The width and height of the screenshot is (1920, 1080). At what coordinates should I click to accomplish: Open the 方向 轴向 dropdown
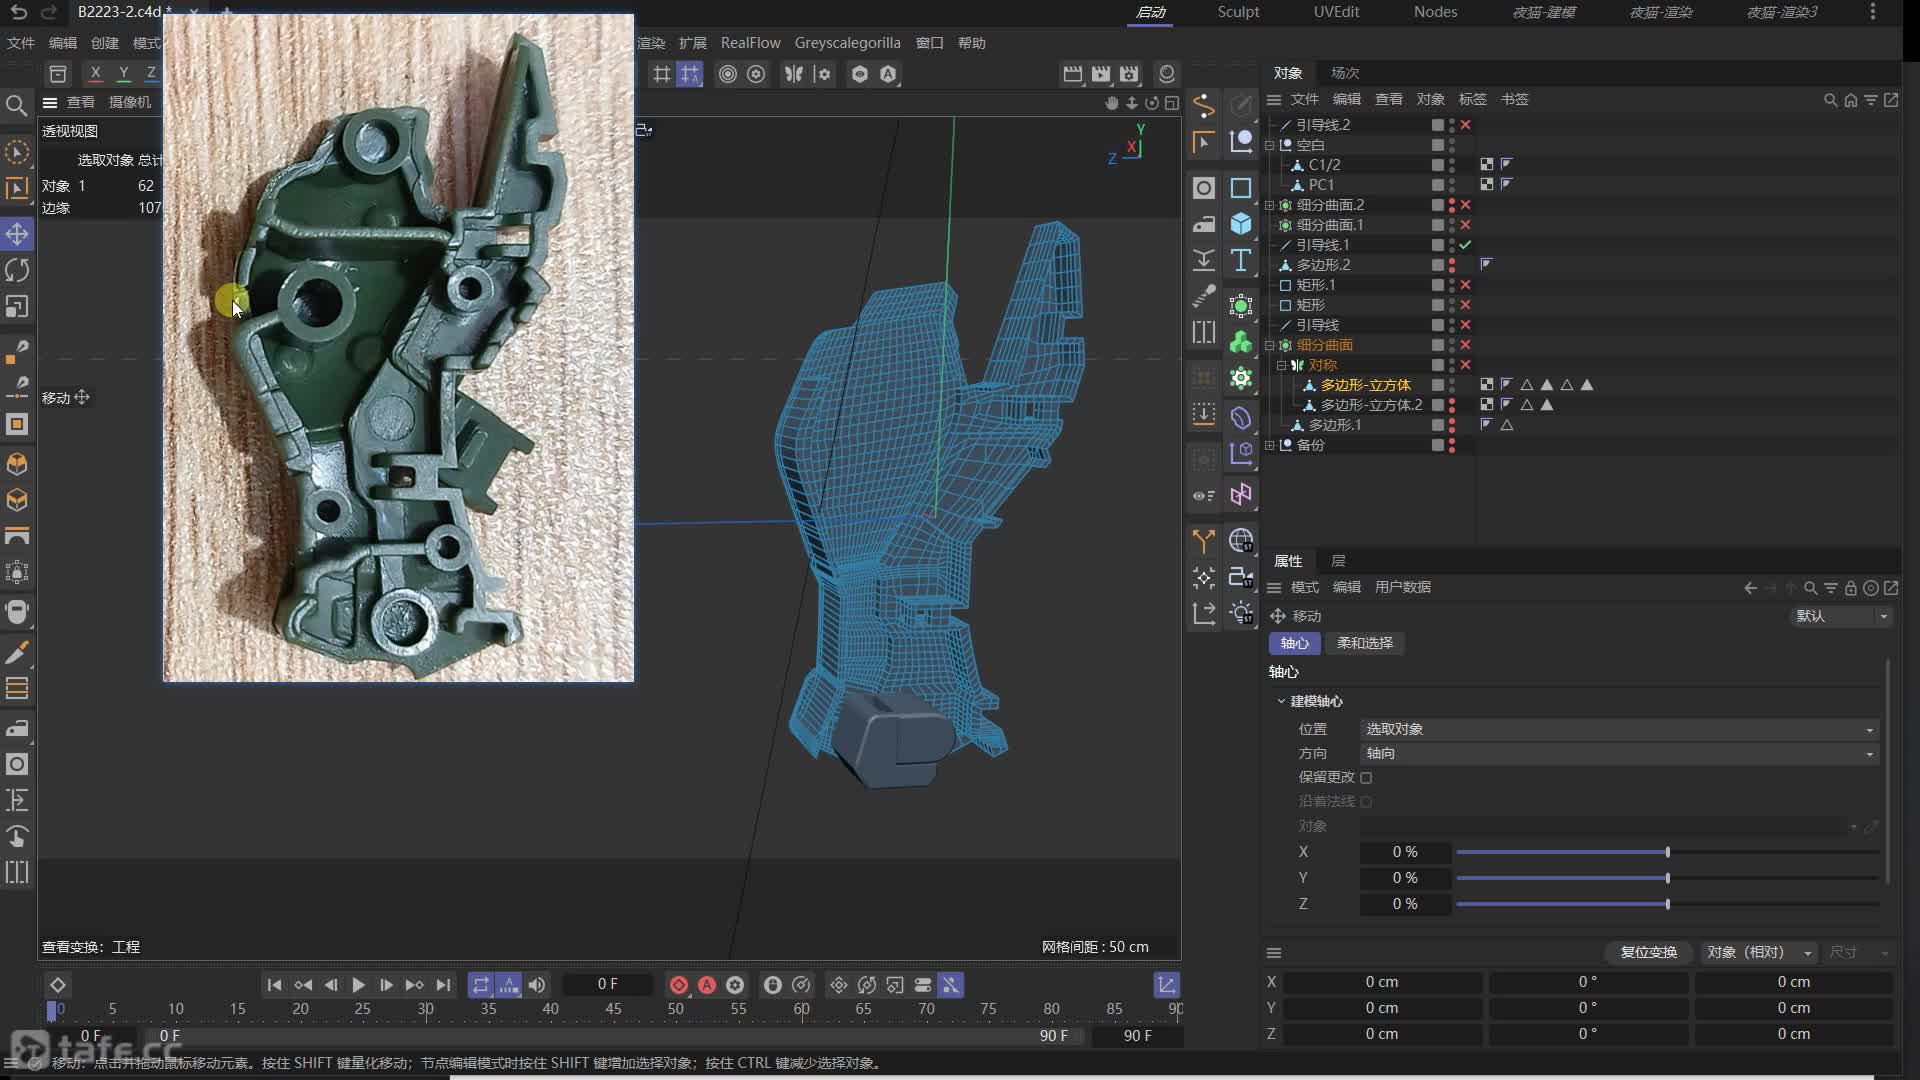tap(1618, 753)
